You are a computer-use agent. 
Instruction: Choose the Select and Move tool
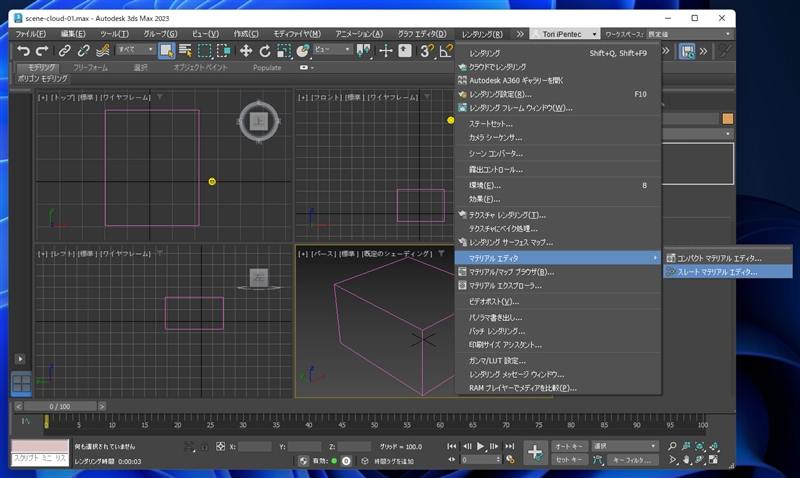coord(245,51)
